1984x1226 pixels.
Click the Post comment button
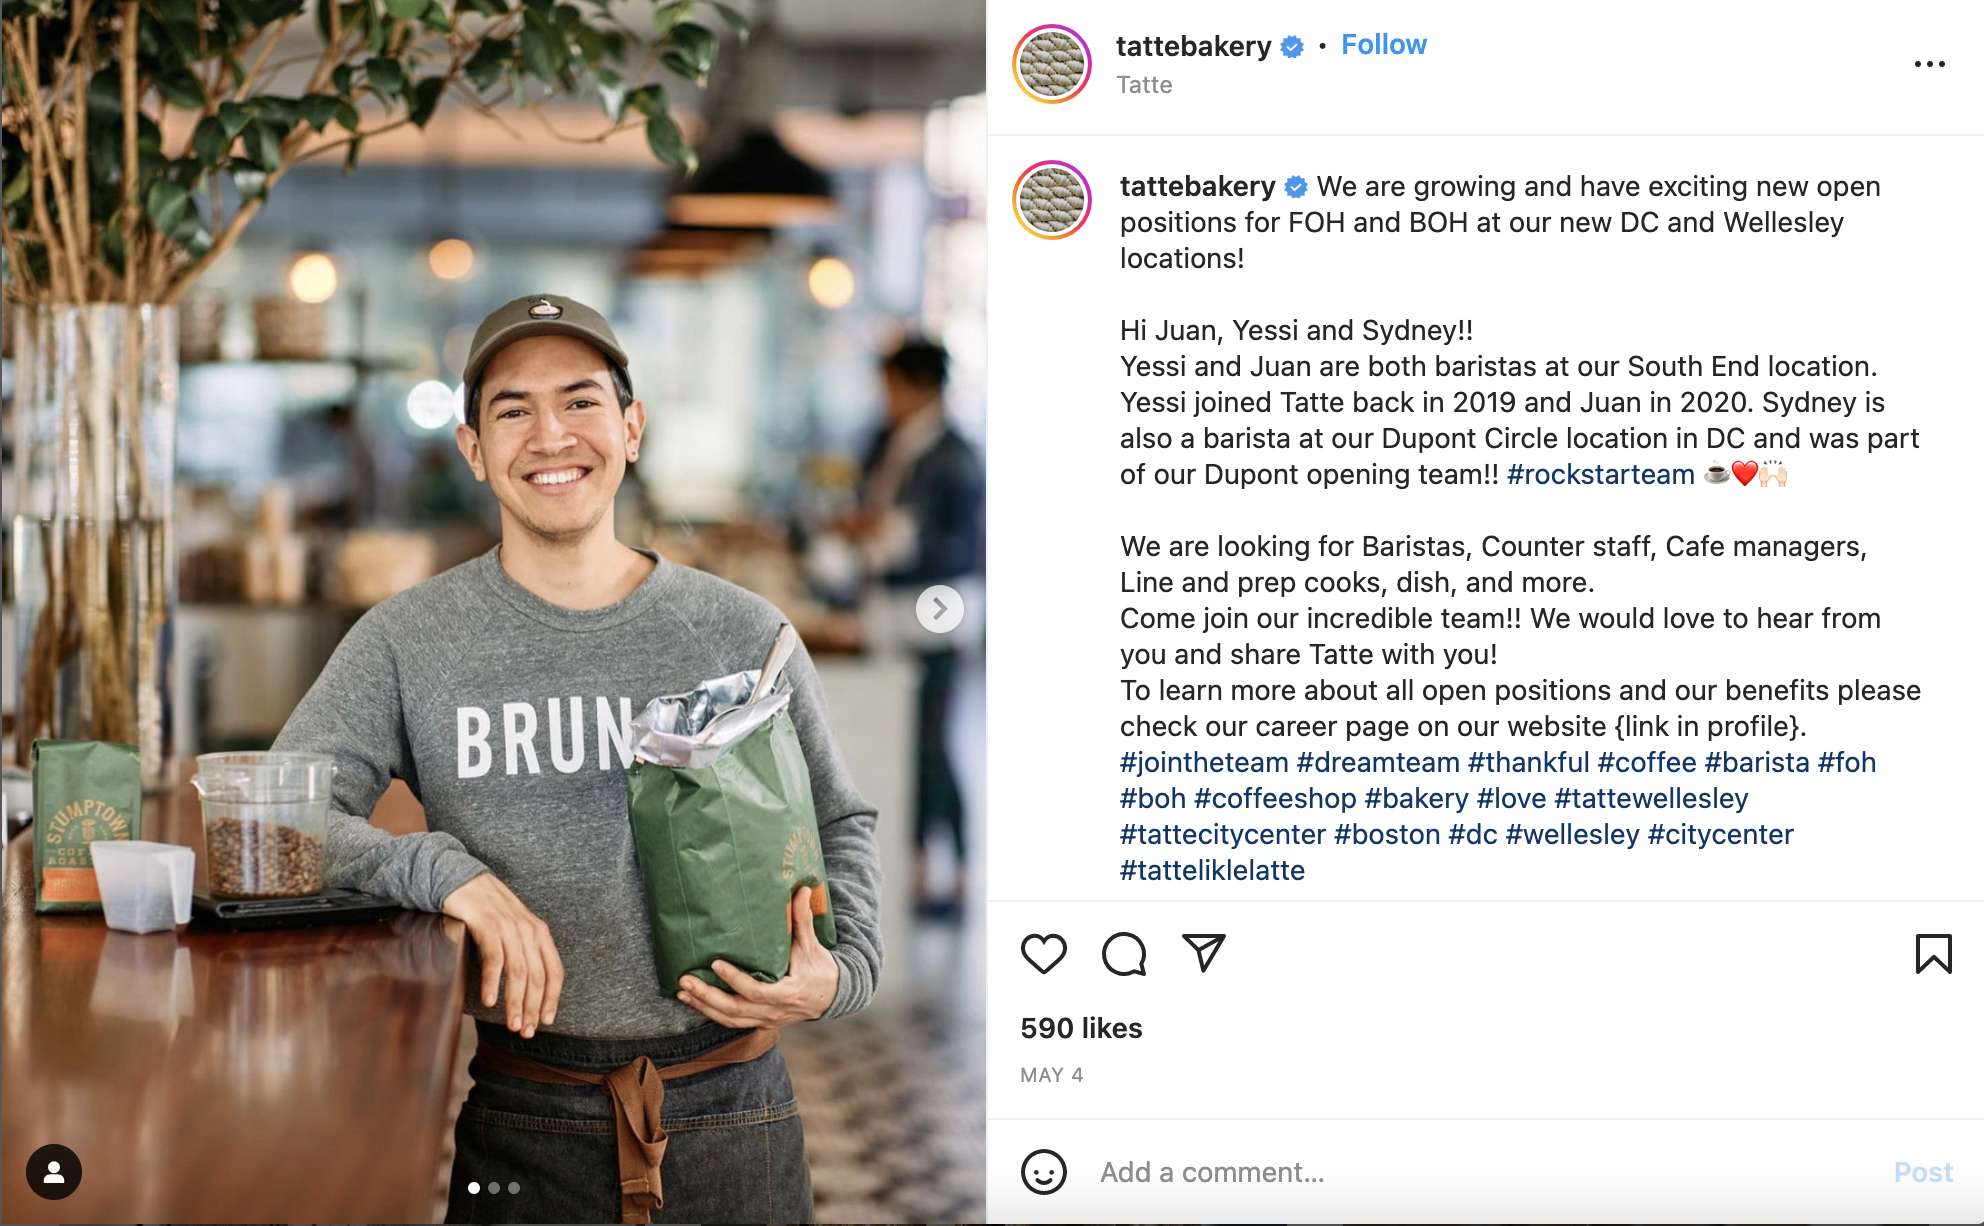pyautogui.click(x=1923, y=1172)
